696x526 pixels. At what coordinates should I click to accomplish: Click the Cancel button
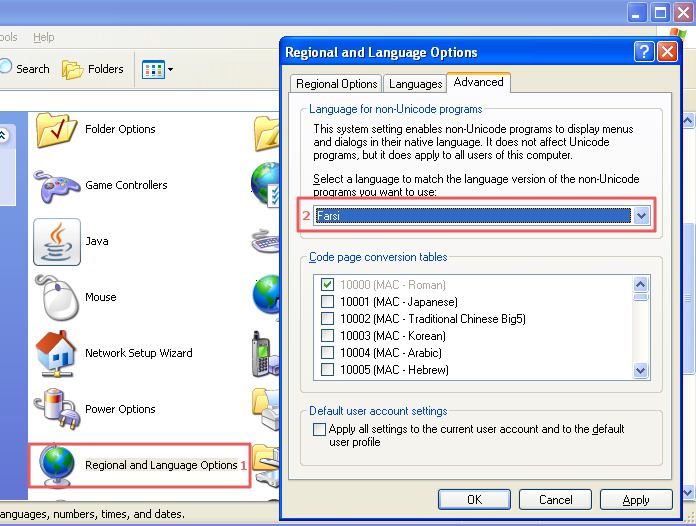pos(555,500)
